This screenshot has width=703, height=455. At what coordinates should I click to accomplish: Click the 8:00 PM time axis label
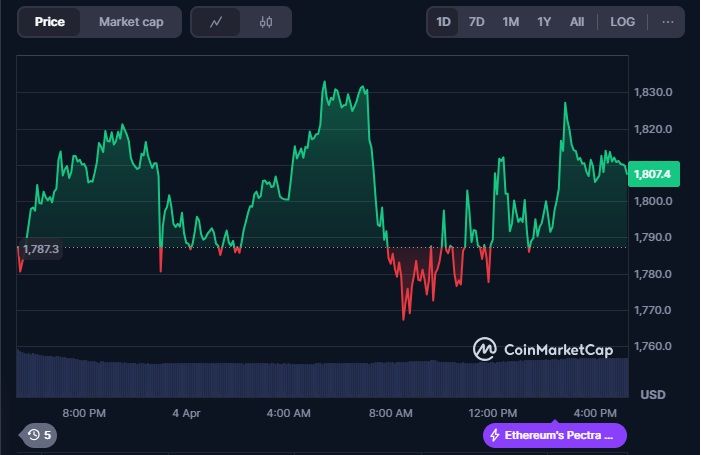84,413
